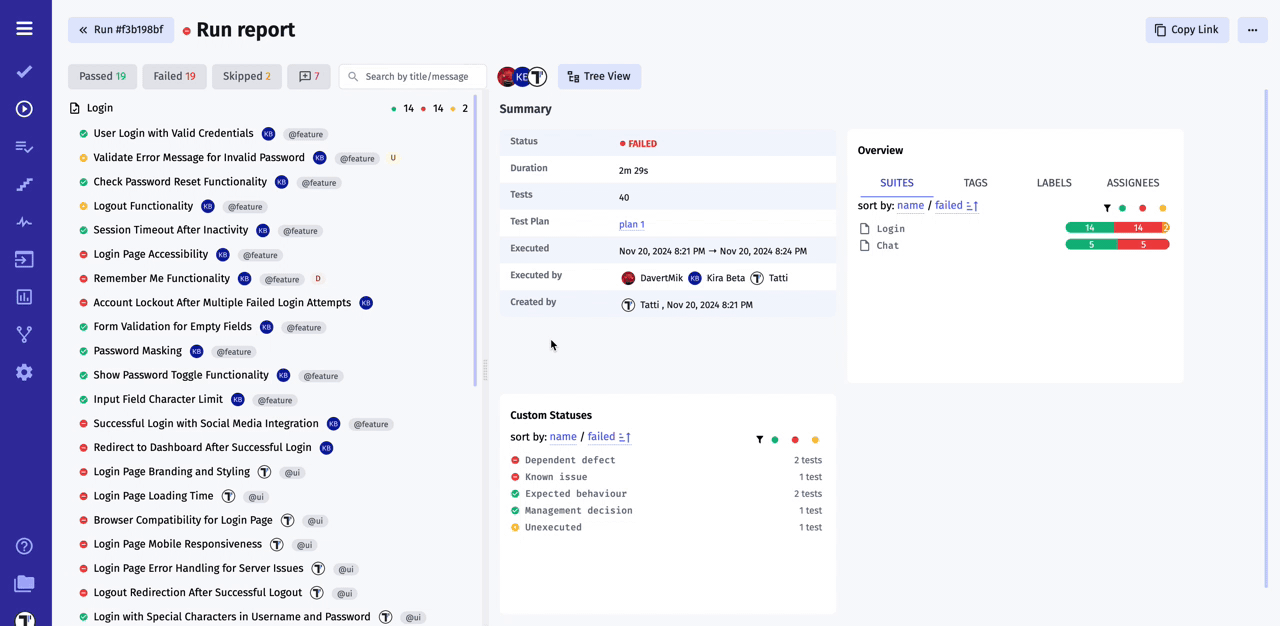This screenshot has height=626, width=1280.
Task: Toggle the green passed dot in Overview
Action: point(1123,208)
